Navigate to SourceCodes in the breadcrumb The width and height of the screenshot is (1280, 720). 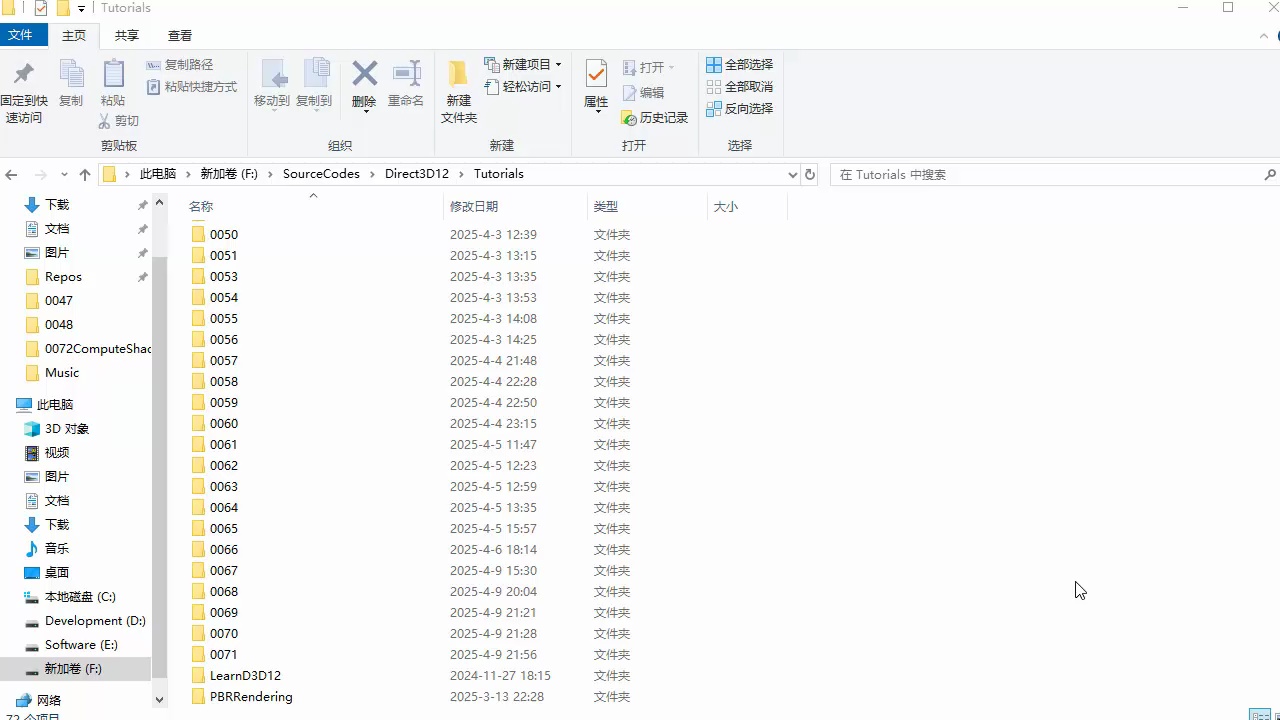pyautogui.click(x=321, y=173)
